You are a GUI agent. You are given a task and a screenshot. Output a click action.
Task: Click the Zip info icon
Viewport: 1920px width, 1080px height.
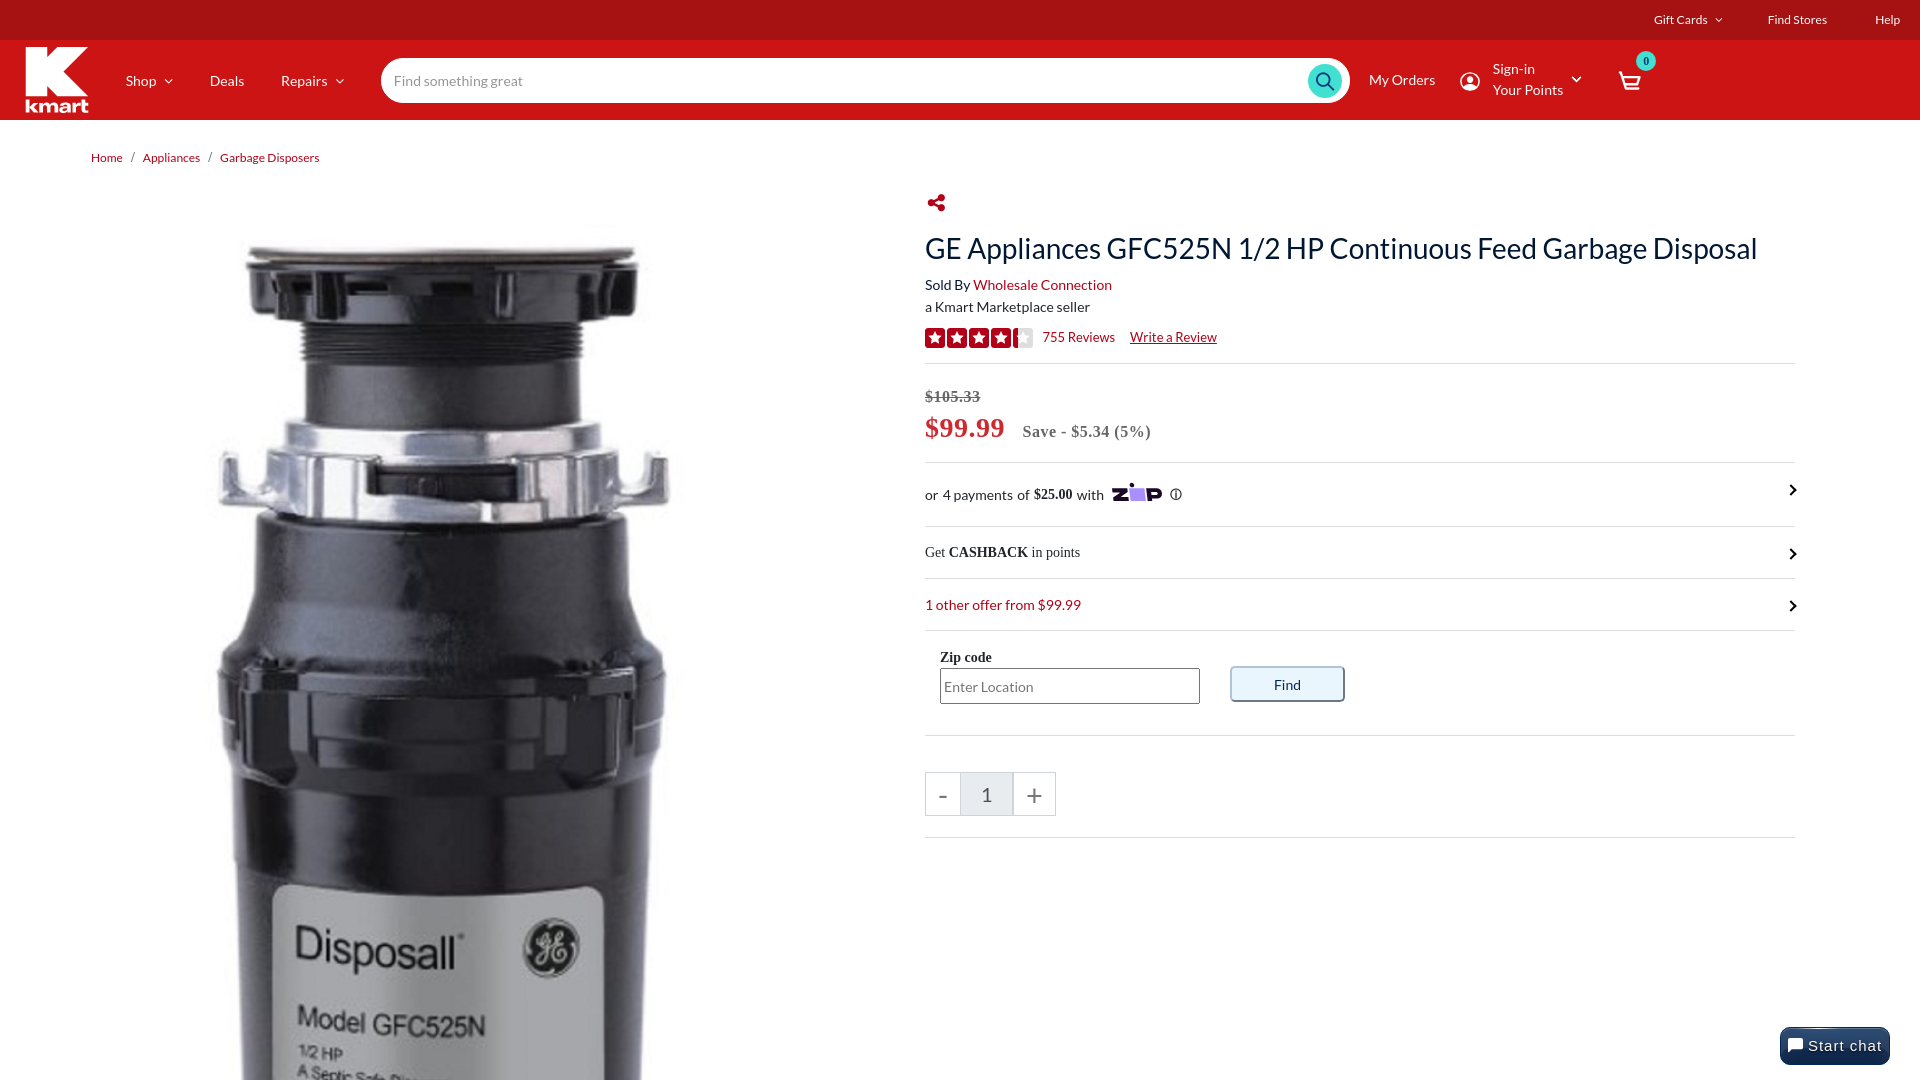pos(1176,494)
